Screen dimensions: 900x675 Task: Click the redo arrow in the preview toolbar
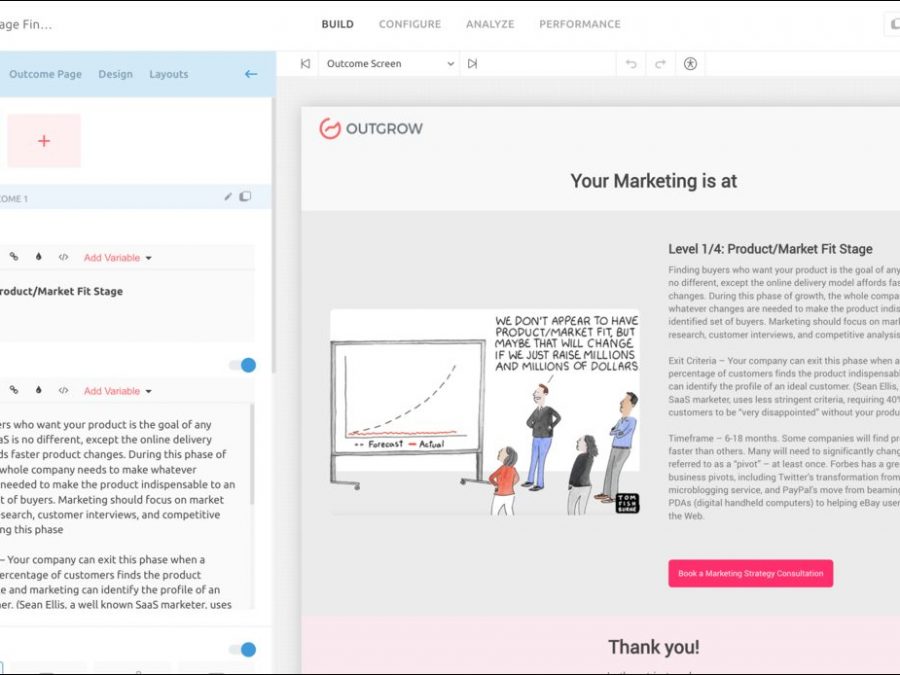(x=660, y=64)
